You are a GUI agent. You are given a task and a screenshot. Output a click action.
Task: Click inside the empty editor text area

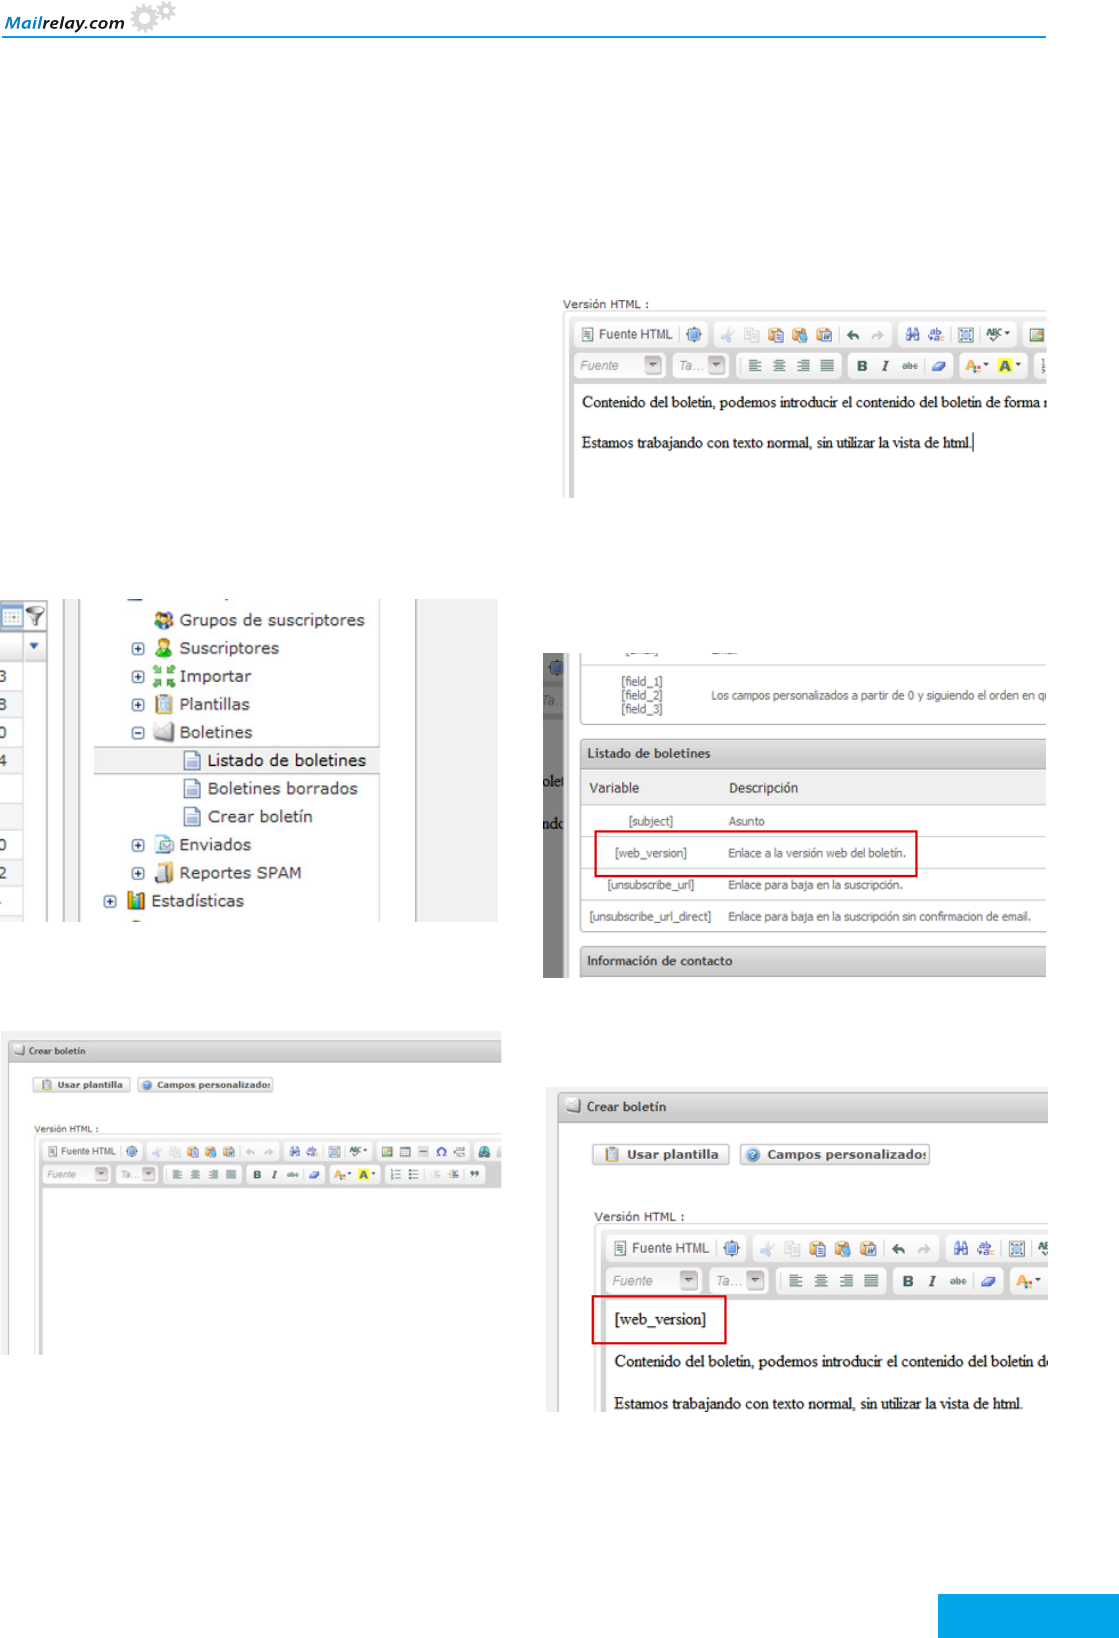[x=270, y=1270]
